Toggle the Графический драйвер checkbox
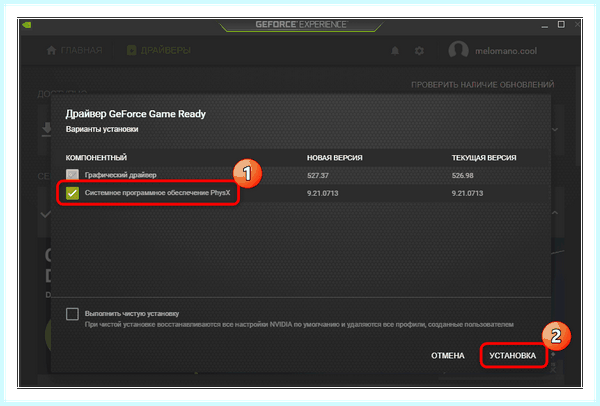This screenshot has height=406, width=600. 72,175
